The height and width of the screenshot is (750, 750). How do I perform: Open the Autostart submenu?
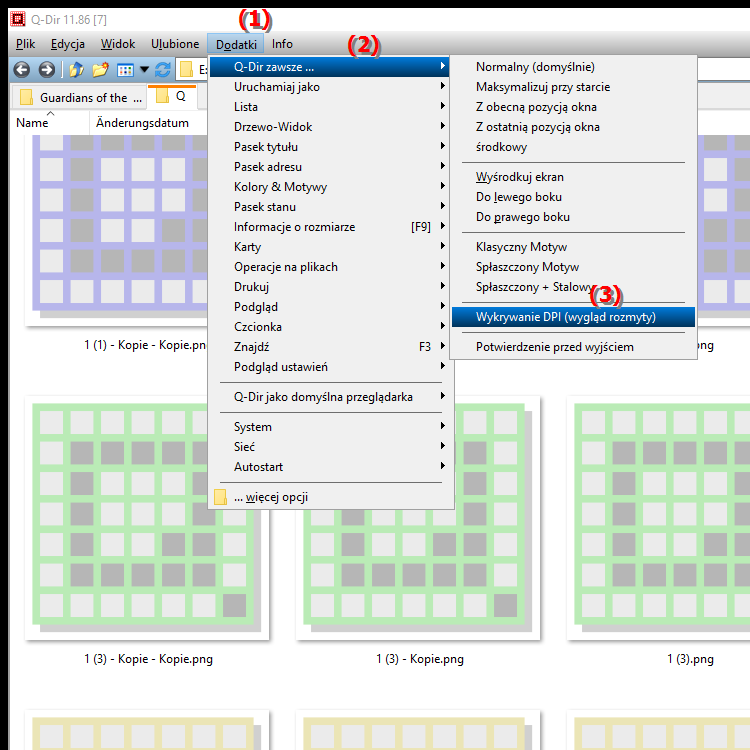click(330, 467)
